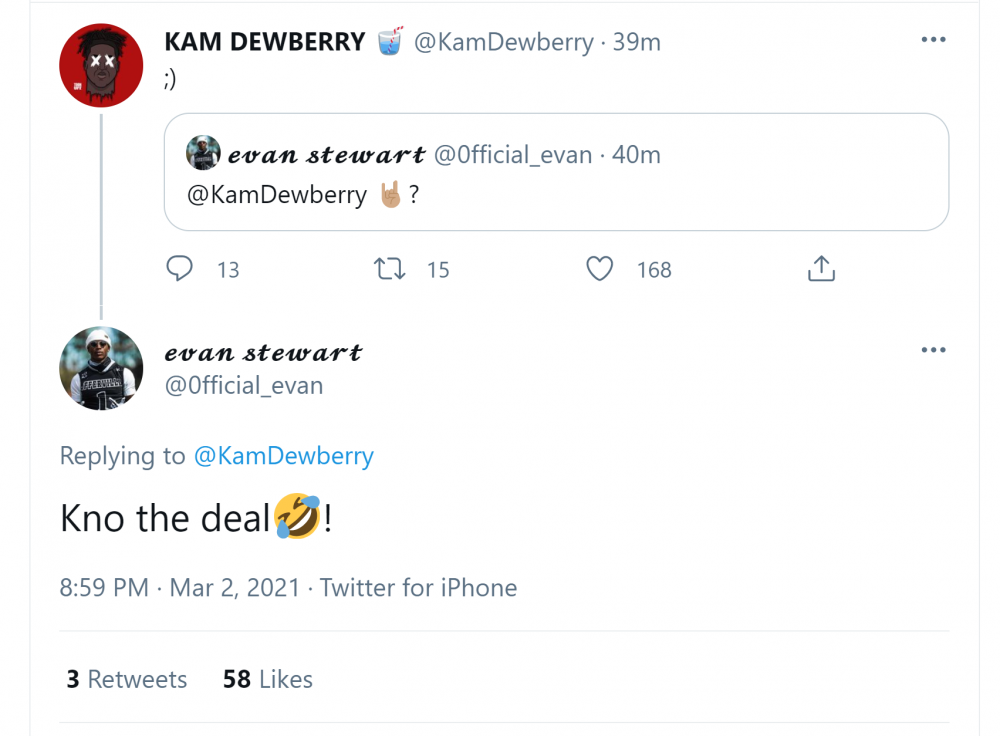Click evan stewart's large profile photo
The height and width of the screenshot is (736, 1000).
pos(101,368)
